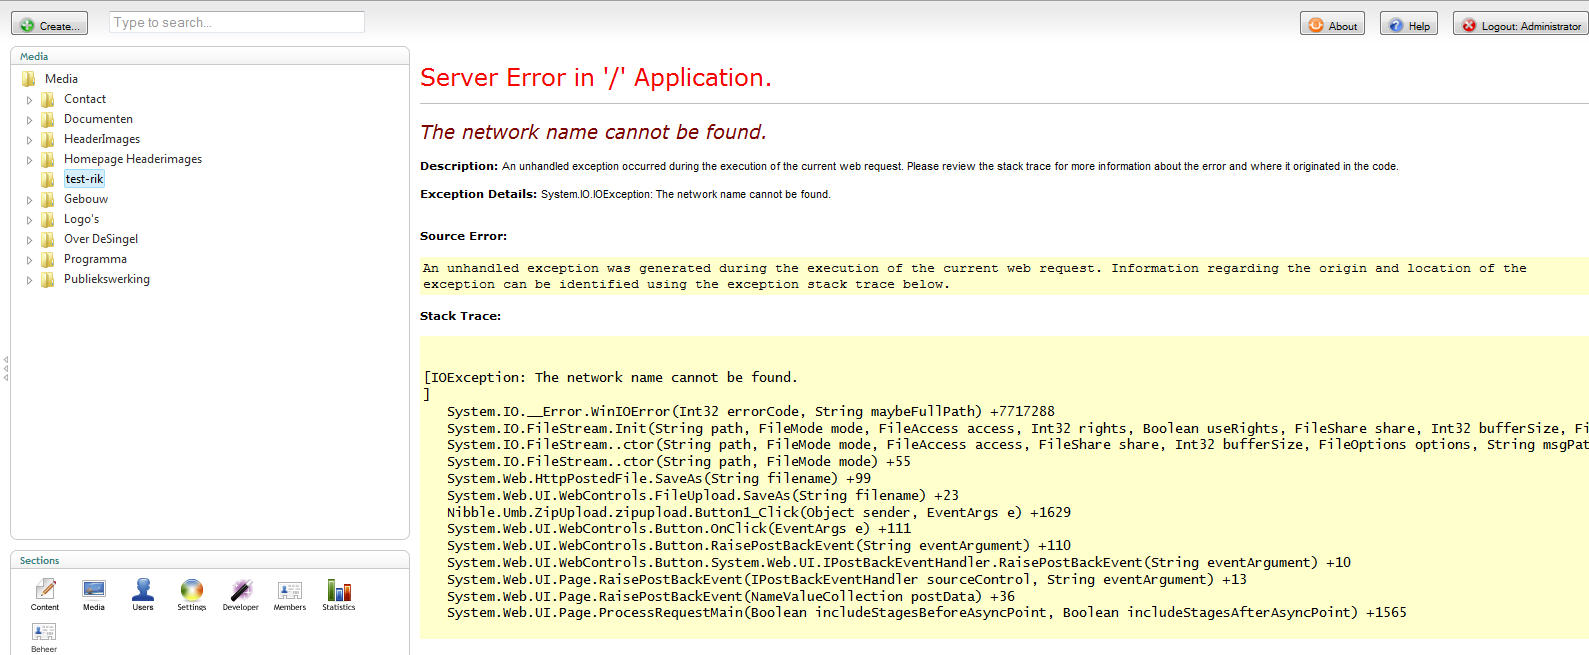The width and height of the screenshot is (1589, 655).
Task: Open the Media section icon
Action: [x=94, y=591]
